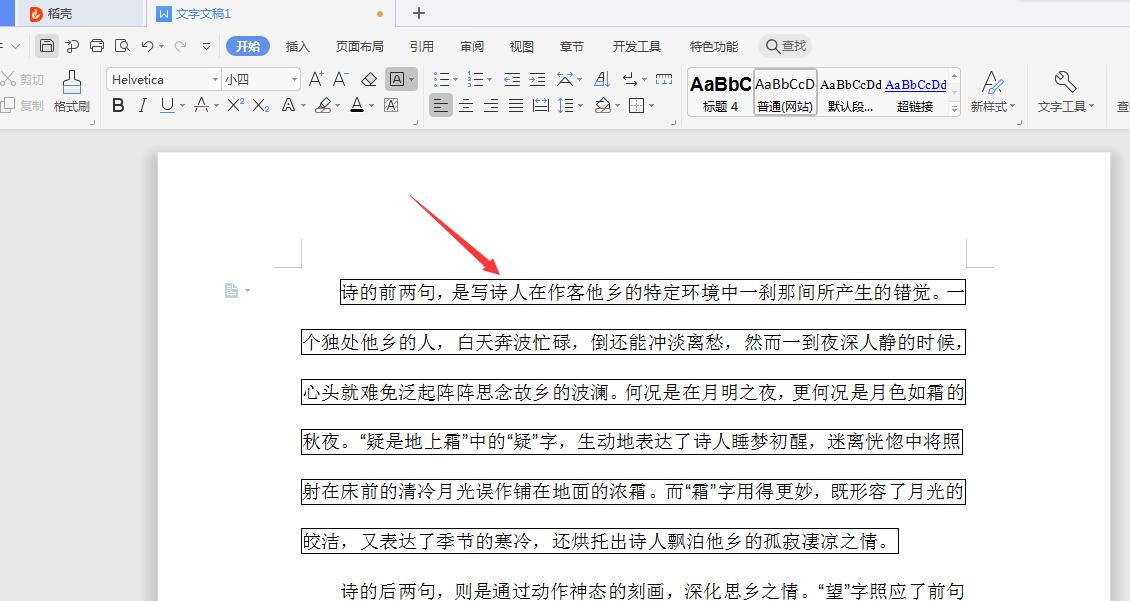Click the Clear Formatting eraser icon
Image resolution: width=1130 pixels, height=601 pixels.
(368, 79)
